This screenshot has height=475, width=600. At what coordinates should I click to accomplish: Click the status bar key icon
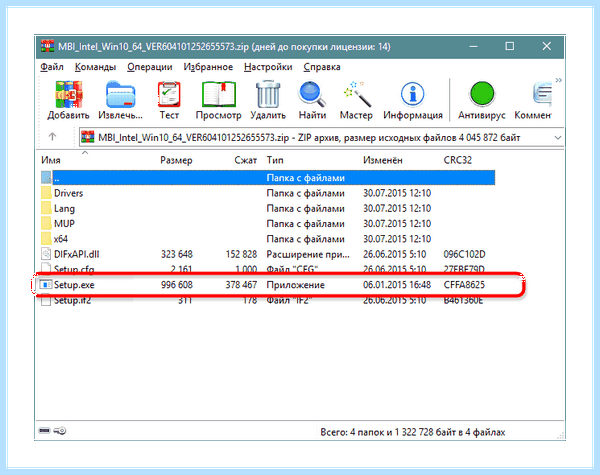(x=60, y=431)
